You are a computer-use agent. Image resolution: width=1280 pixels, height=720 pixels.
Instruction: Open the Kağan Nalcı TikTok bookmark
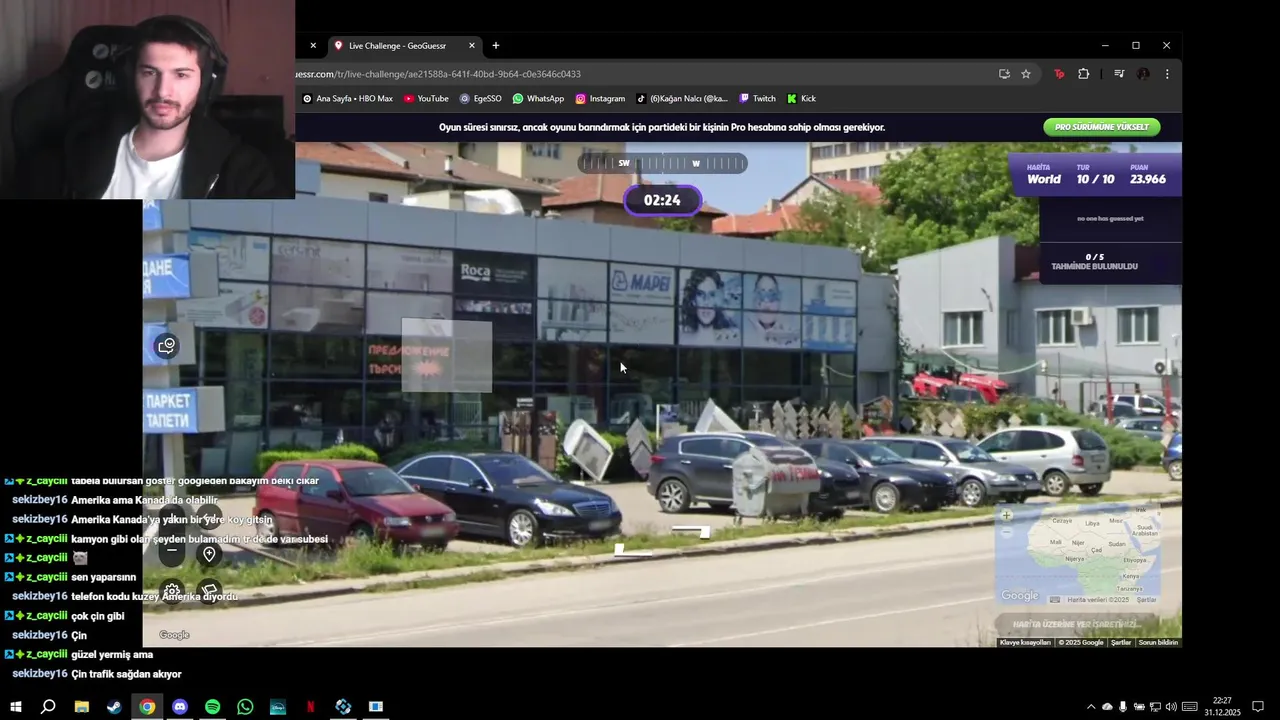[682, 99]
